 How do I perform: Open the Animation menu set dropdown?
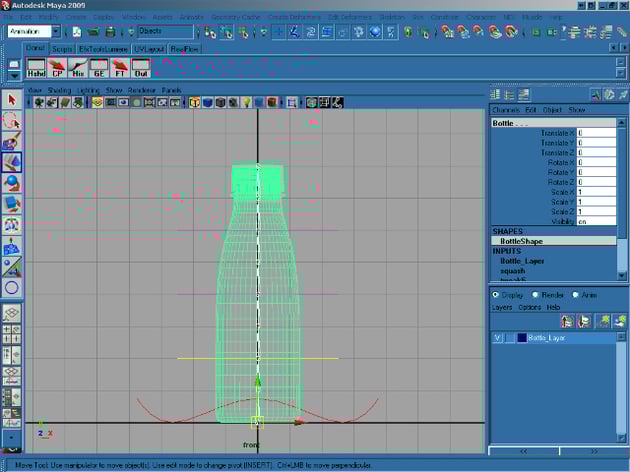34,32
